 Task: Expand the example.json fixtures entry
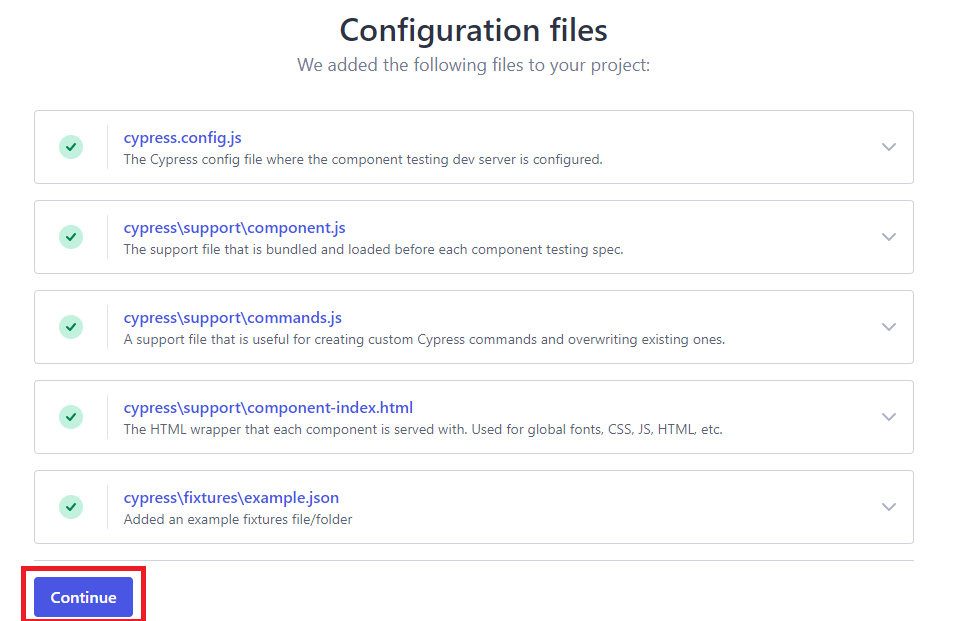(889, 507)
